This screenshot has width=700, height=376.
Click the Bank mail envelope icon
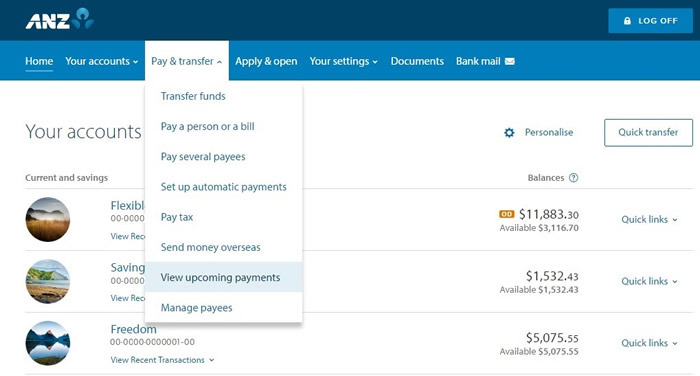click(509, 61)
